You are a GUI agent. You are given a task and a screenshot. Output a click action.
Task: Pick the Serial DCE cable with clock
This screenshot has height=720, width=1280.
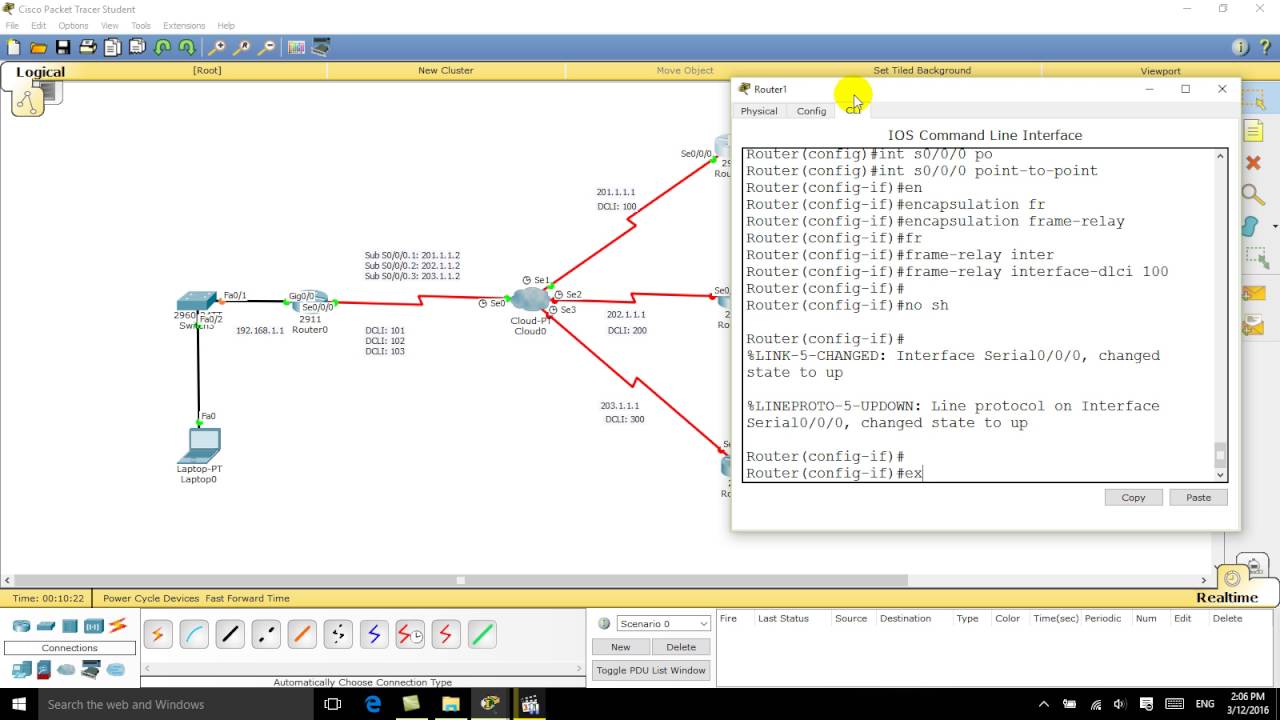coord(410,634)
